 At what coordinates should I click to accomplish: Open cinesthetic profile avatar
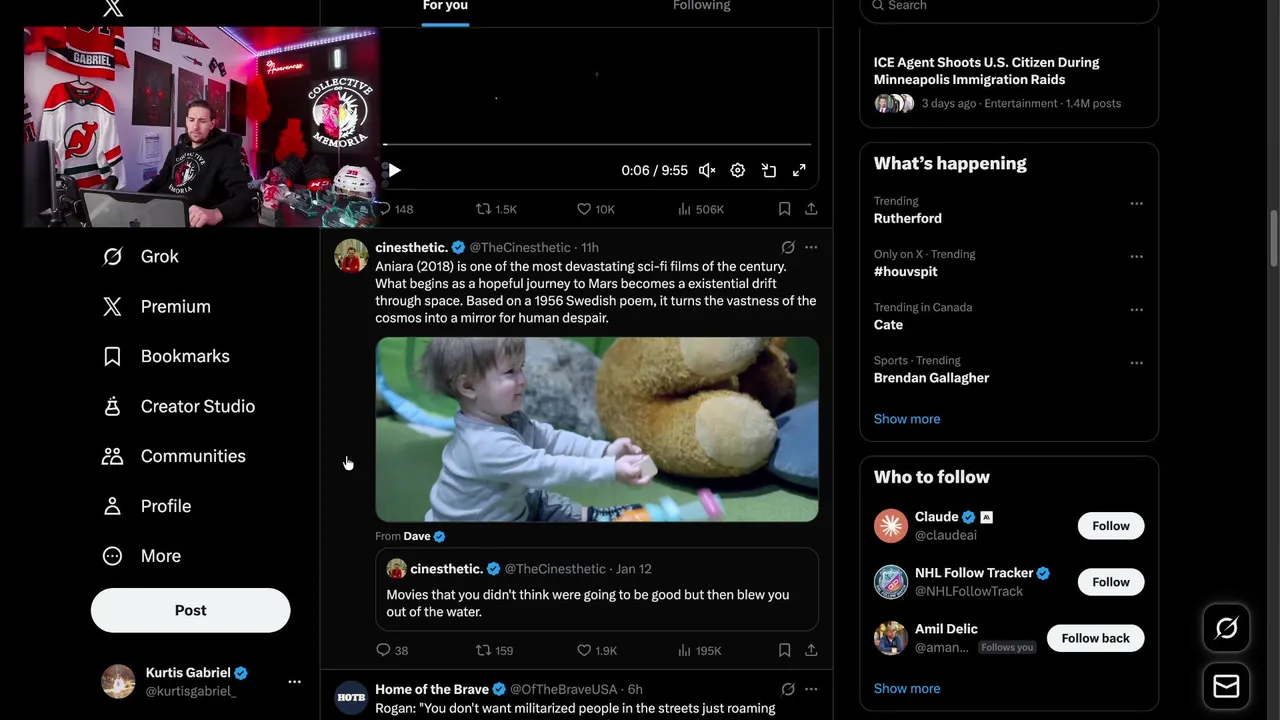click(351, 256)
